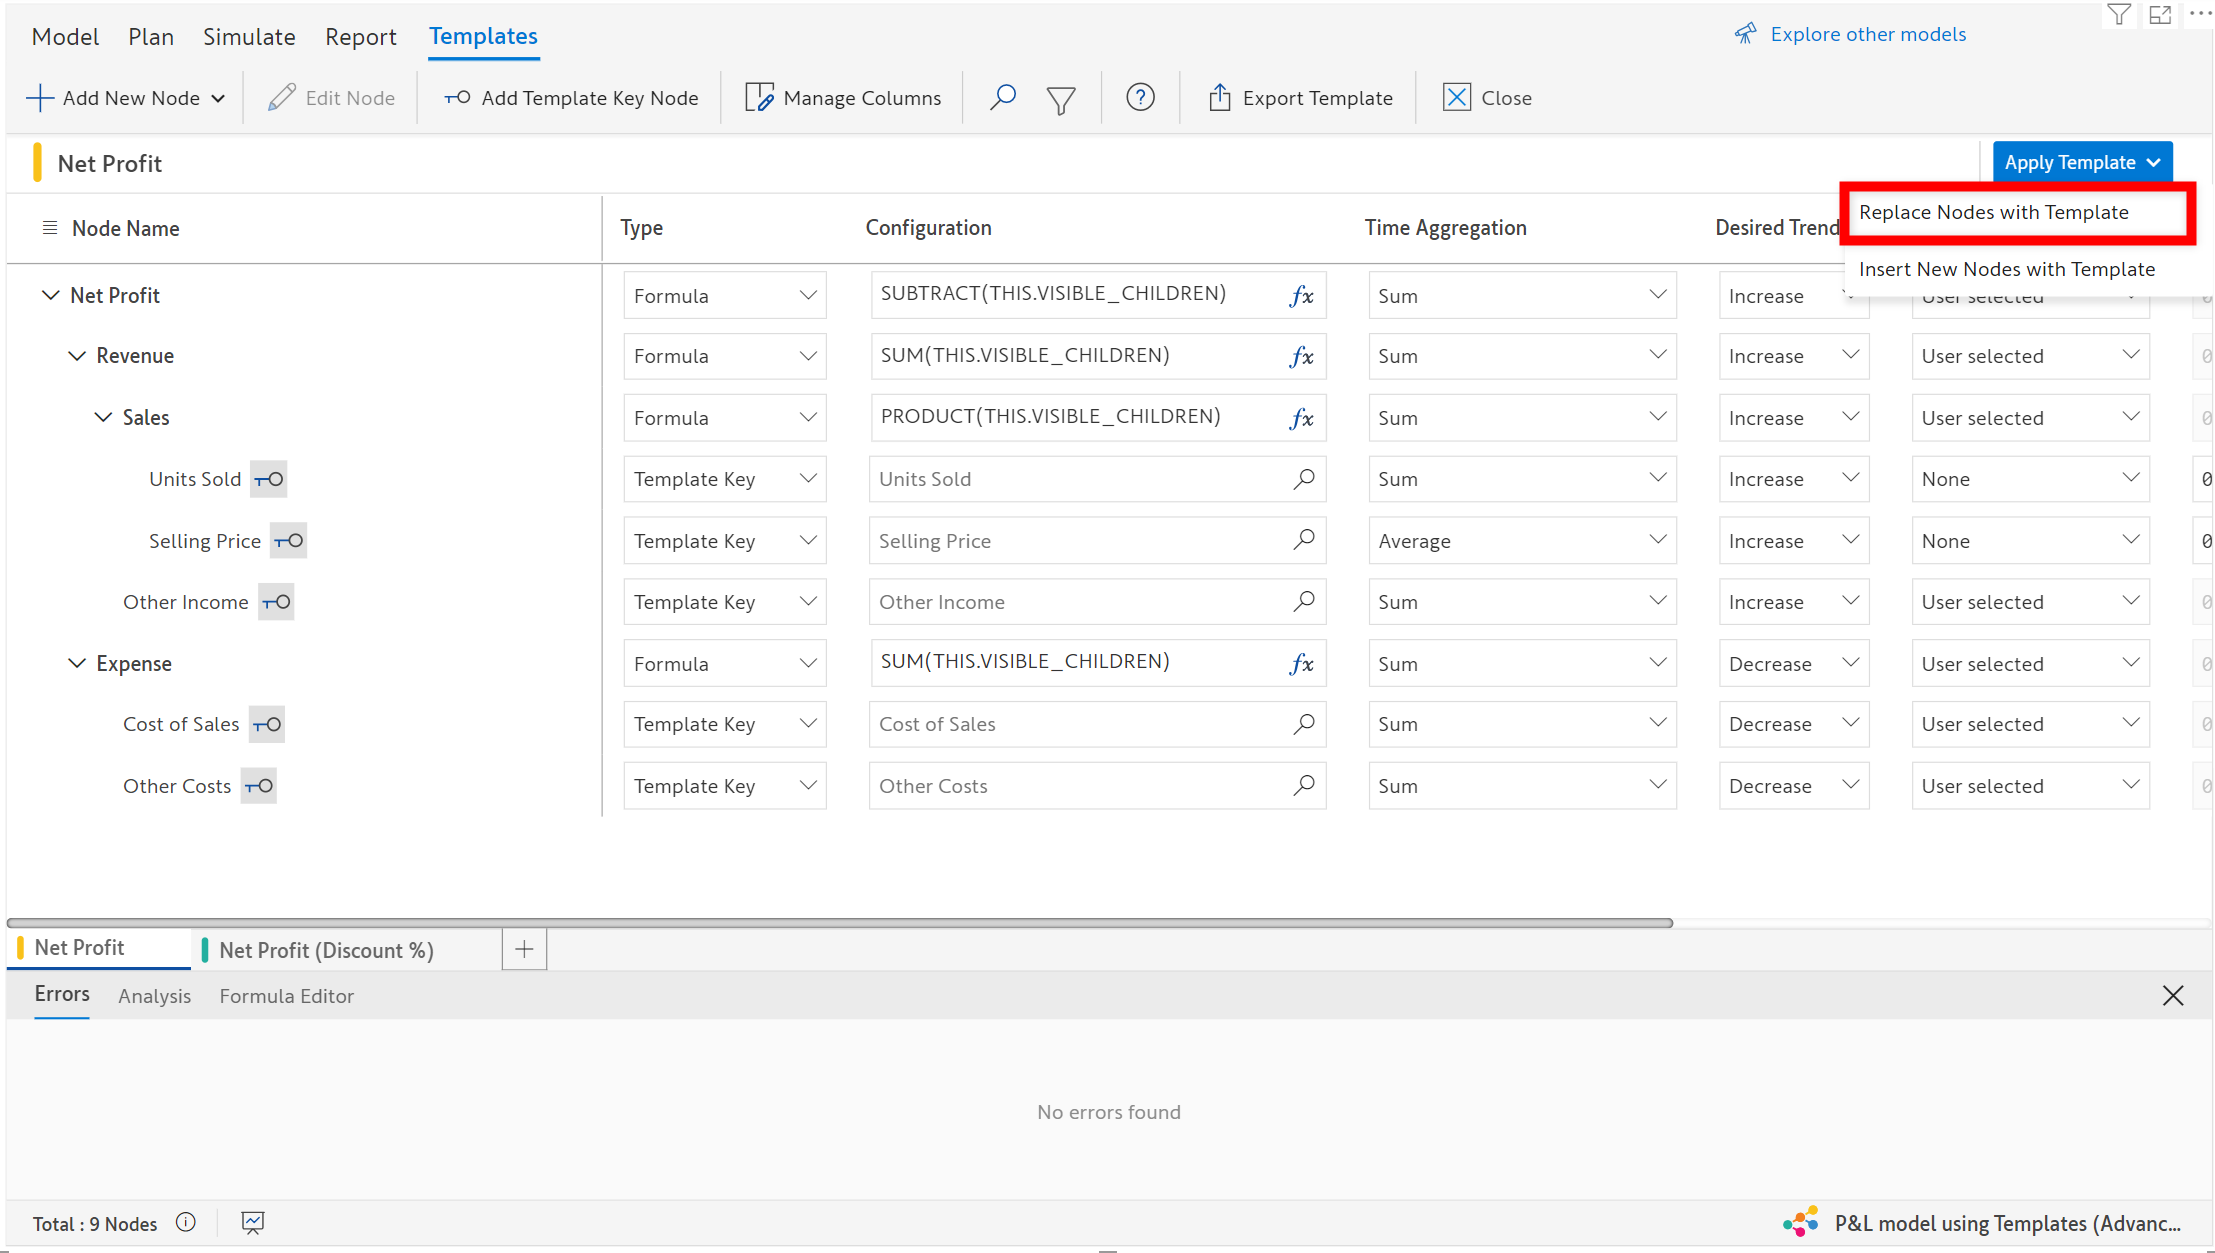The image size is (2215, 1253).
Task: Click the Export Template button
Action: tap(1300, 98)
